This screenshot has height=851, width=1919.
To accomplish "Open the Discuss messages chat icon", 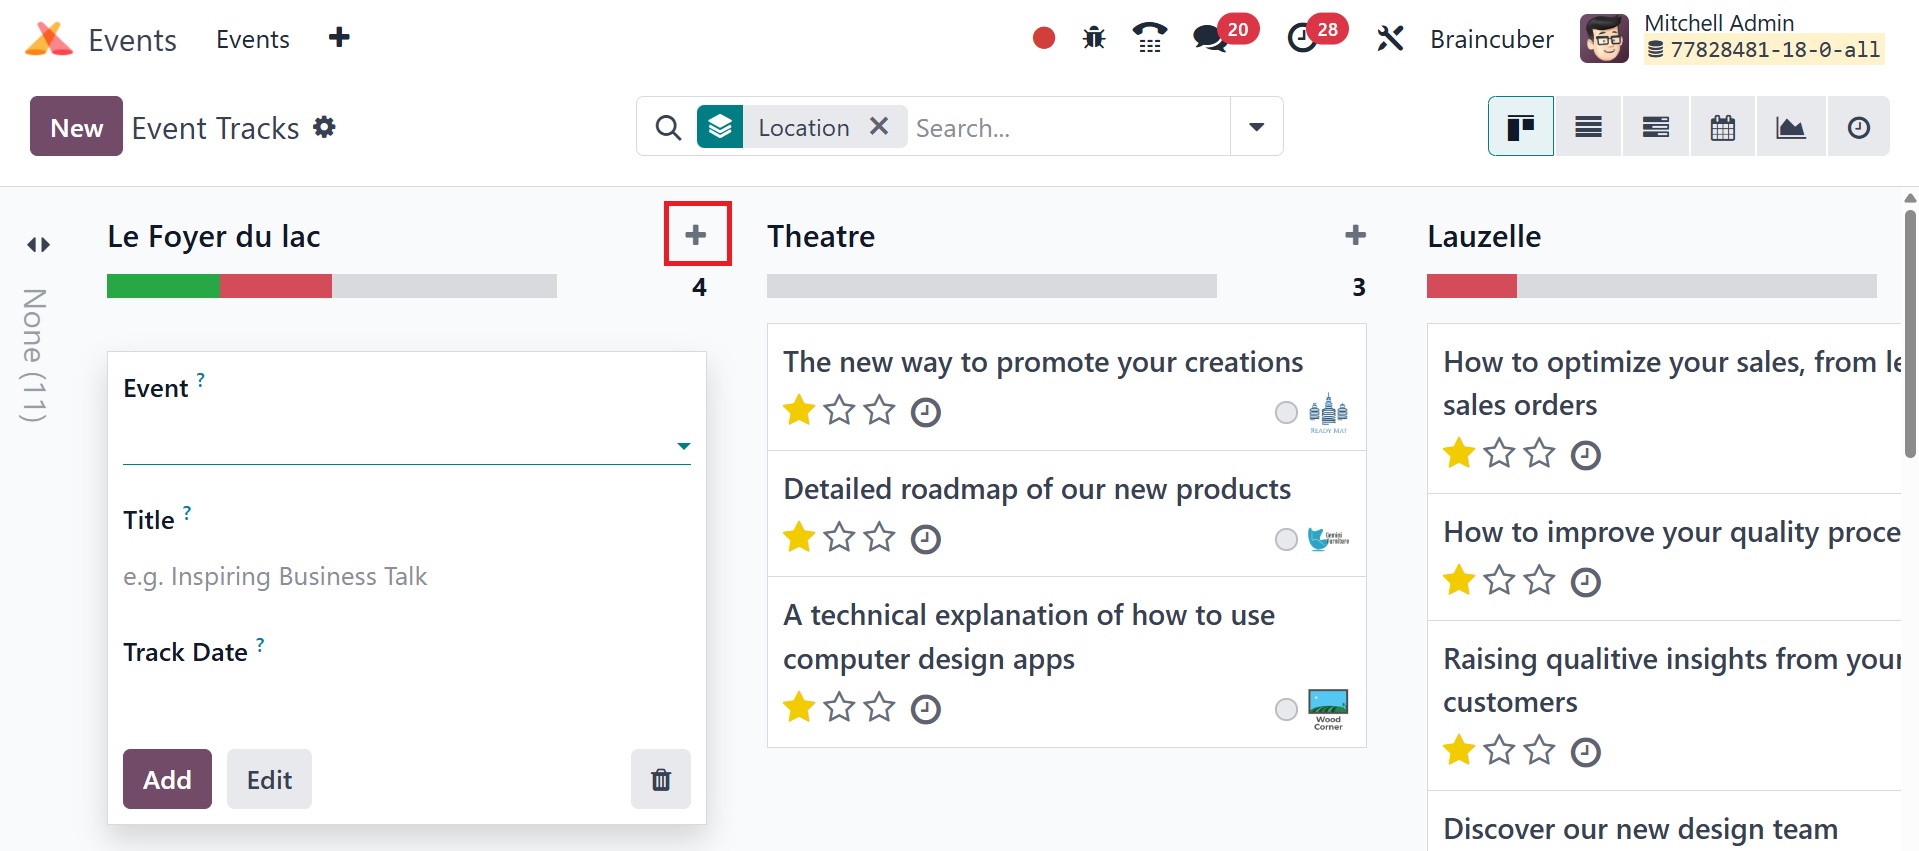I will point(1209,39).
